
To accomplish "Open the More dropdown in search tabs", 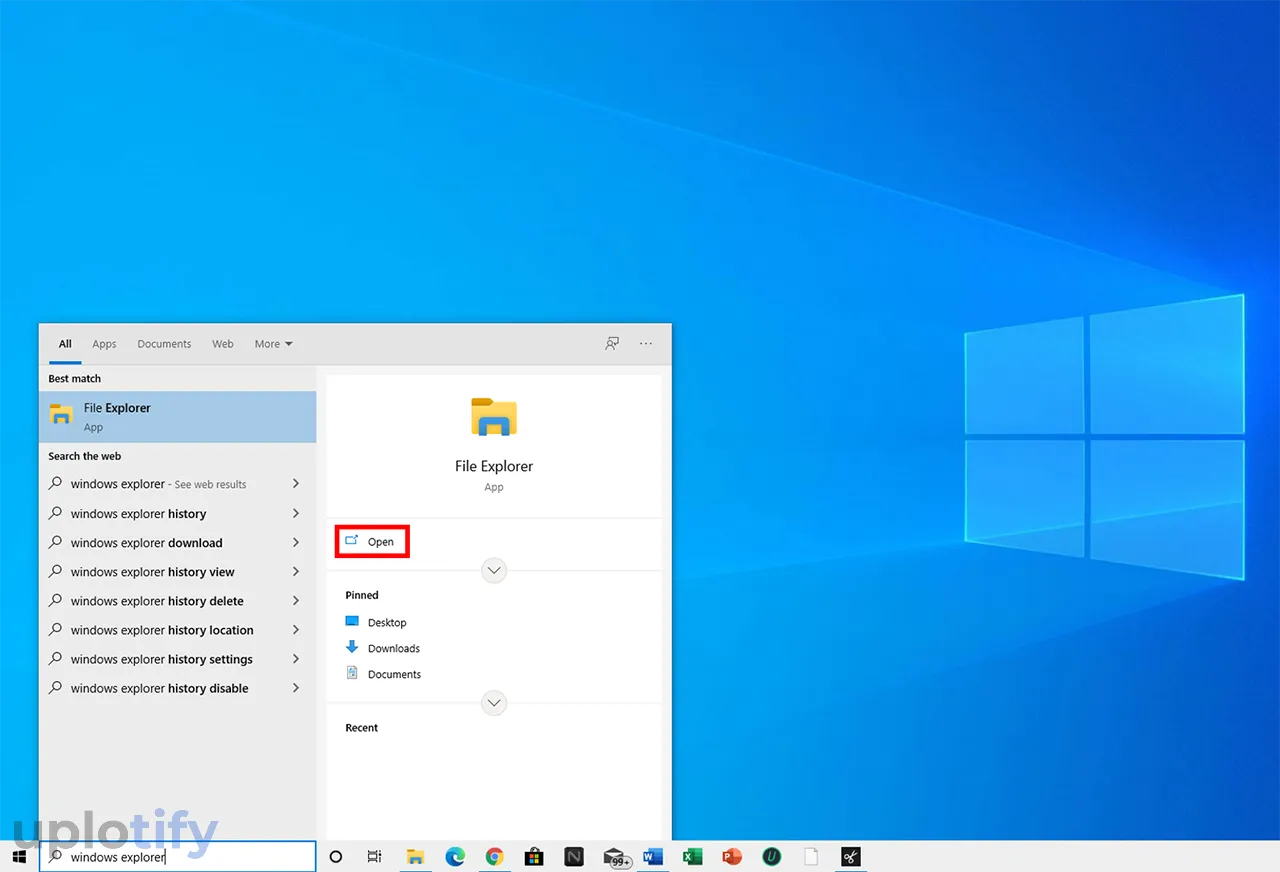I will click(x=273, y=344).
